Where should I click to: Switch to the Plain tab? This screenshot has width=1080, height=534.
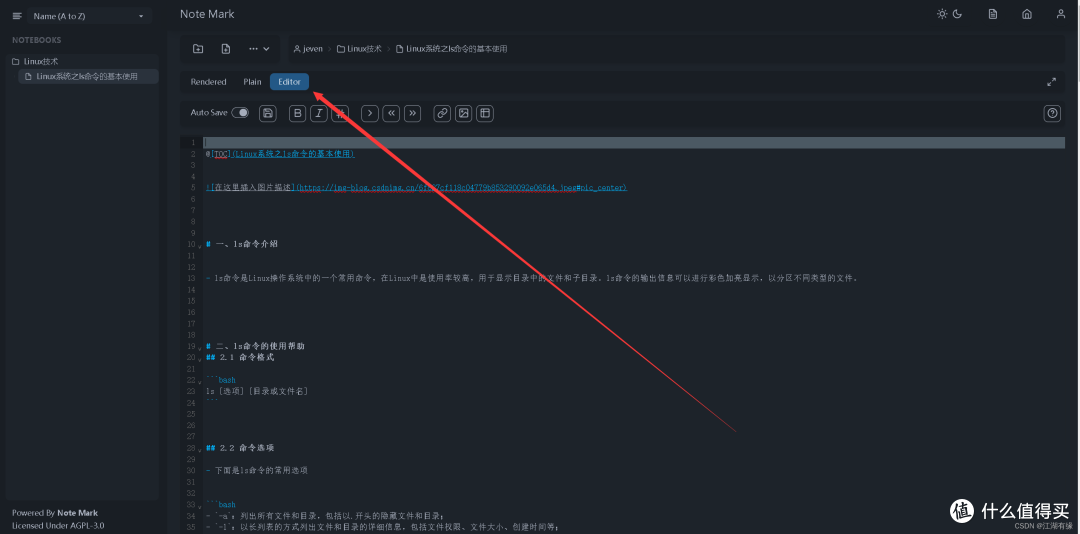click(x=252, y=82)
